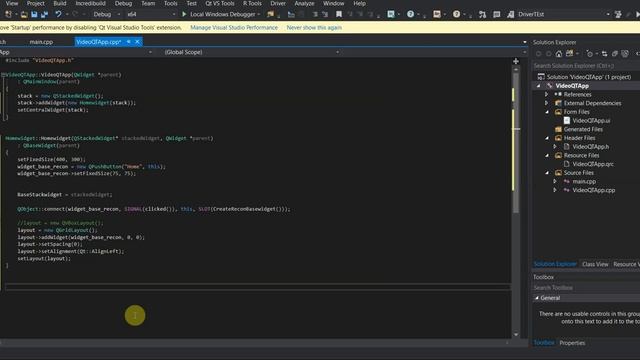Open the Debug configuration dropdown
The width and height of the screenshot is (640, 360).
[119, 14]
